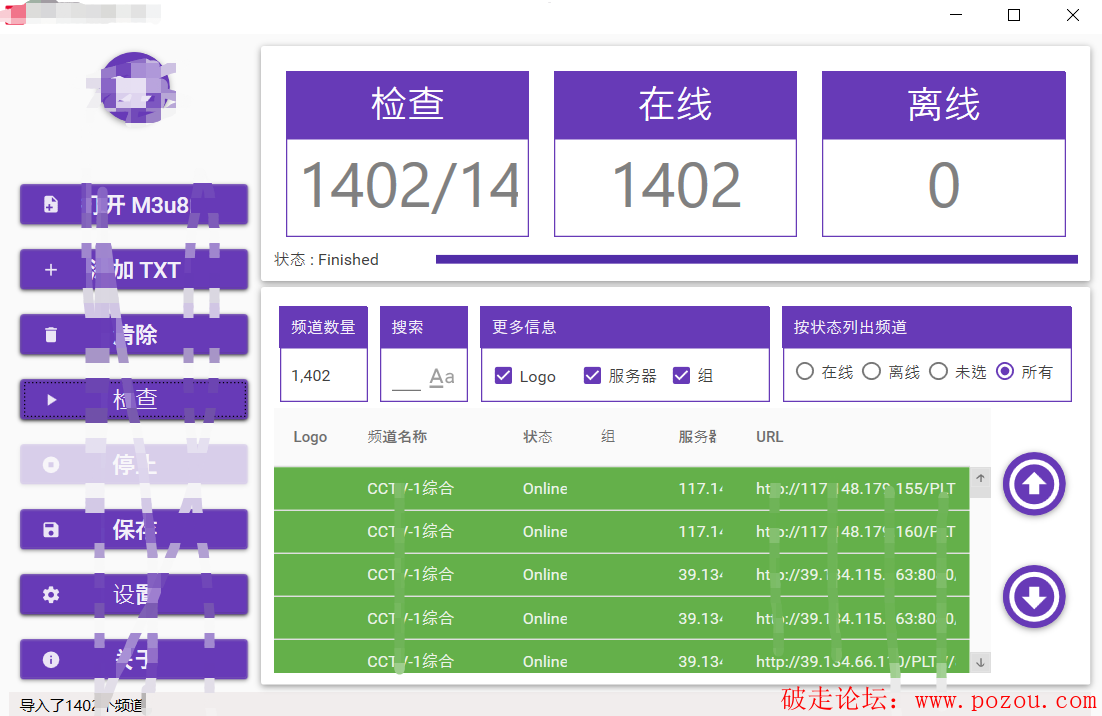Click the app logo avatar in sidebar
The image size is (1102, 716).
coord(135,87)
